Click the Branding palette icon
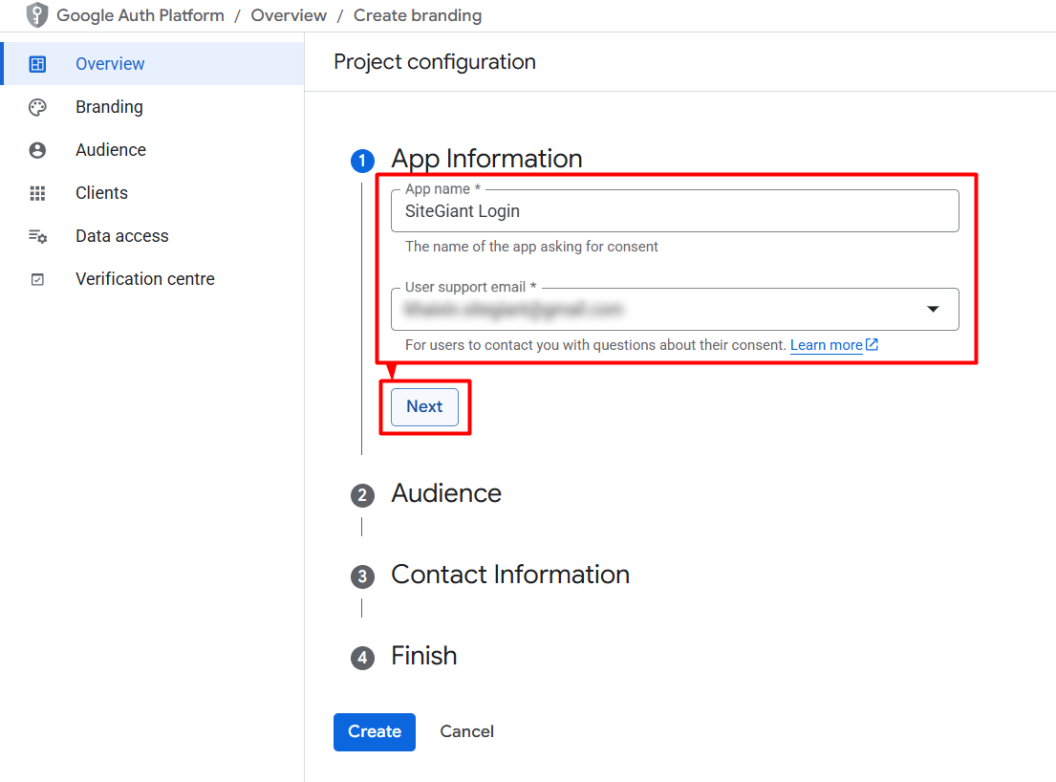1056x782 pixels. point(38,107)
